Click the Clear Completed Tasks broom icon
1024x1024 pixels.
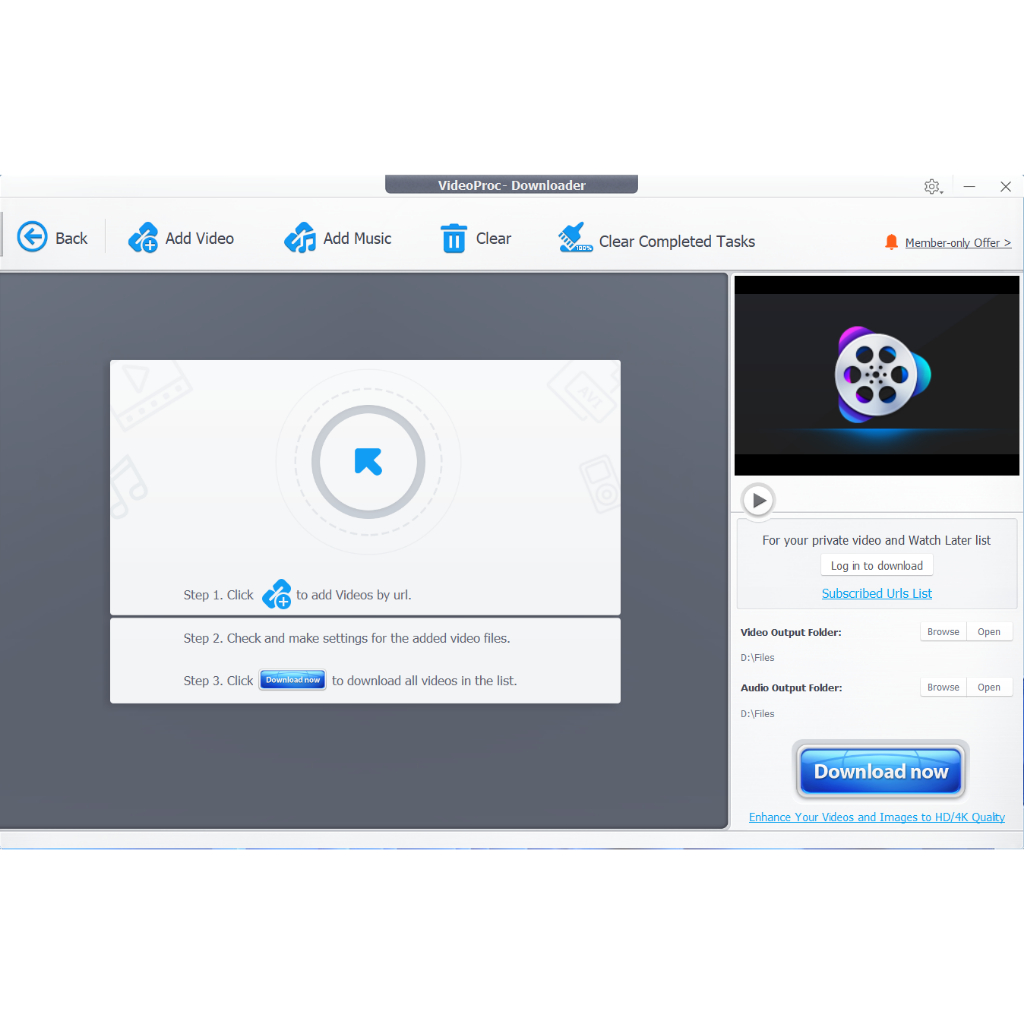point(575,238)
